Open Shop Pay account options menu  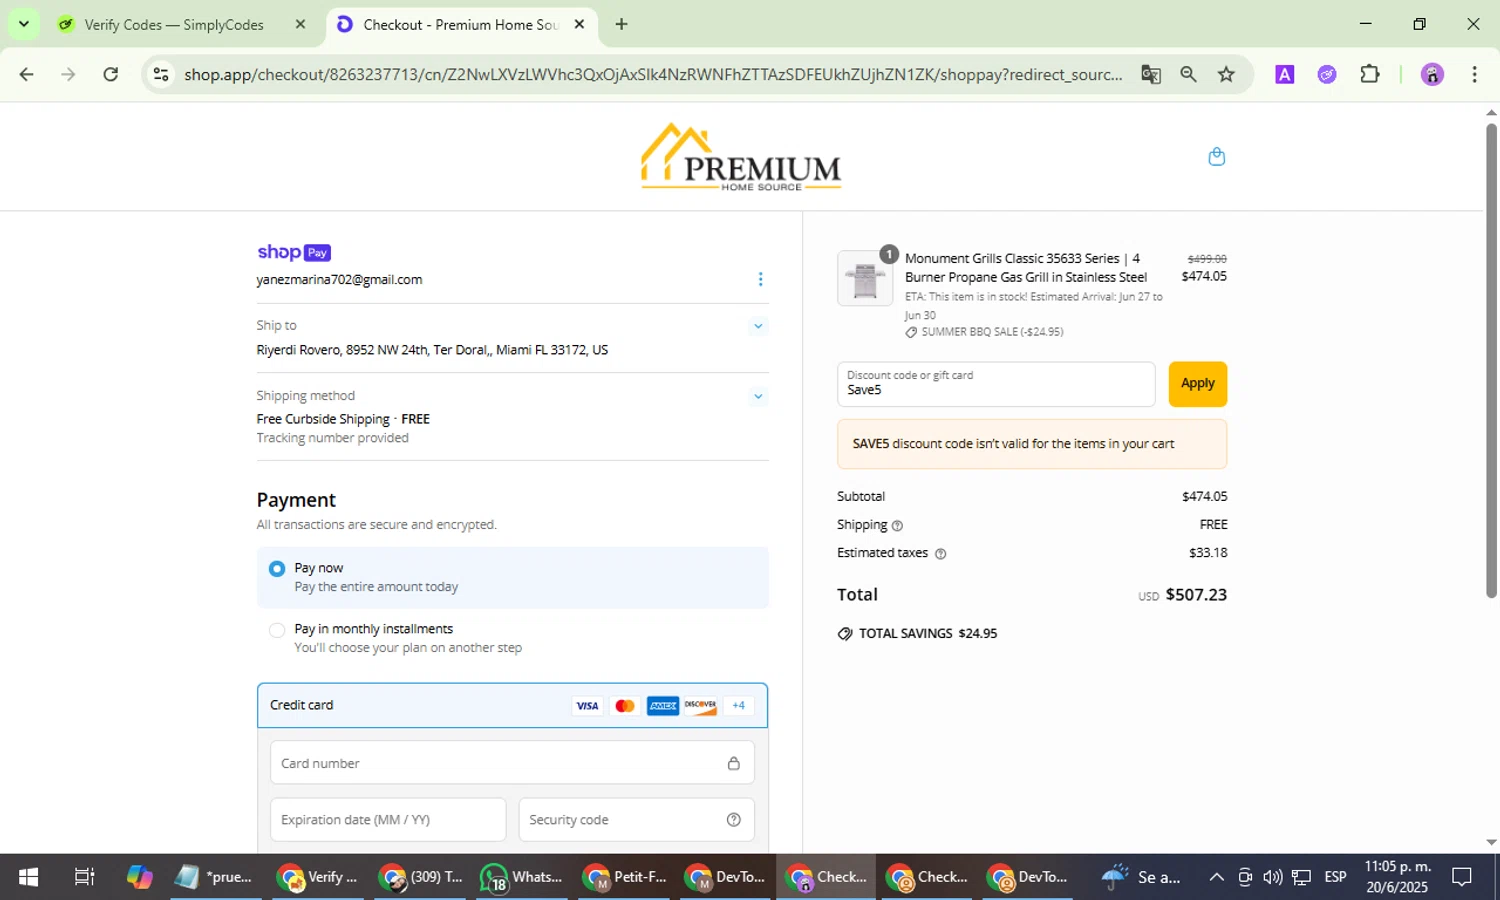(760, 280)
